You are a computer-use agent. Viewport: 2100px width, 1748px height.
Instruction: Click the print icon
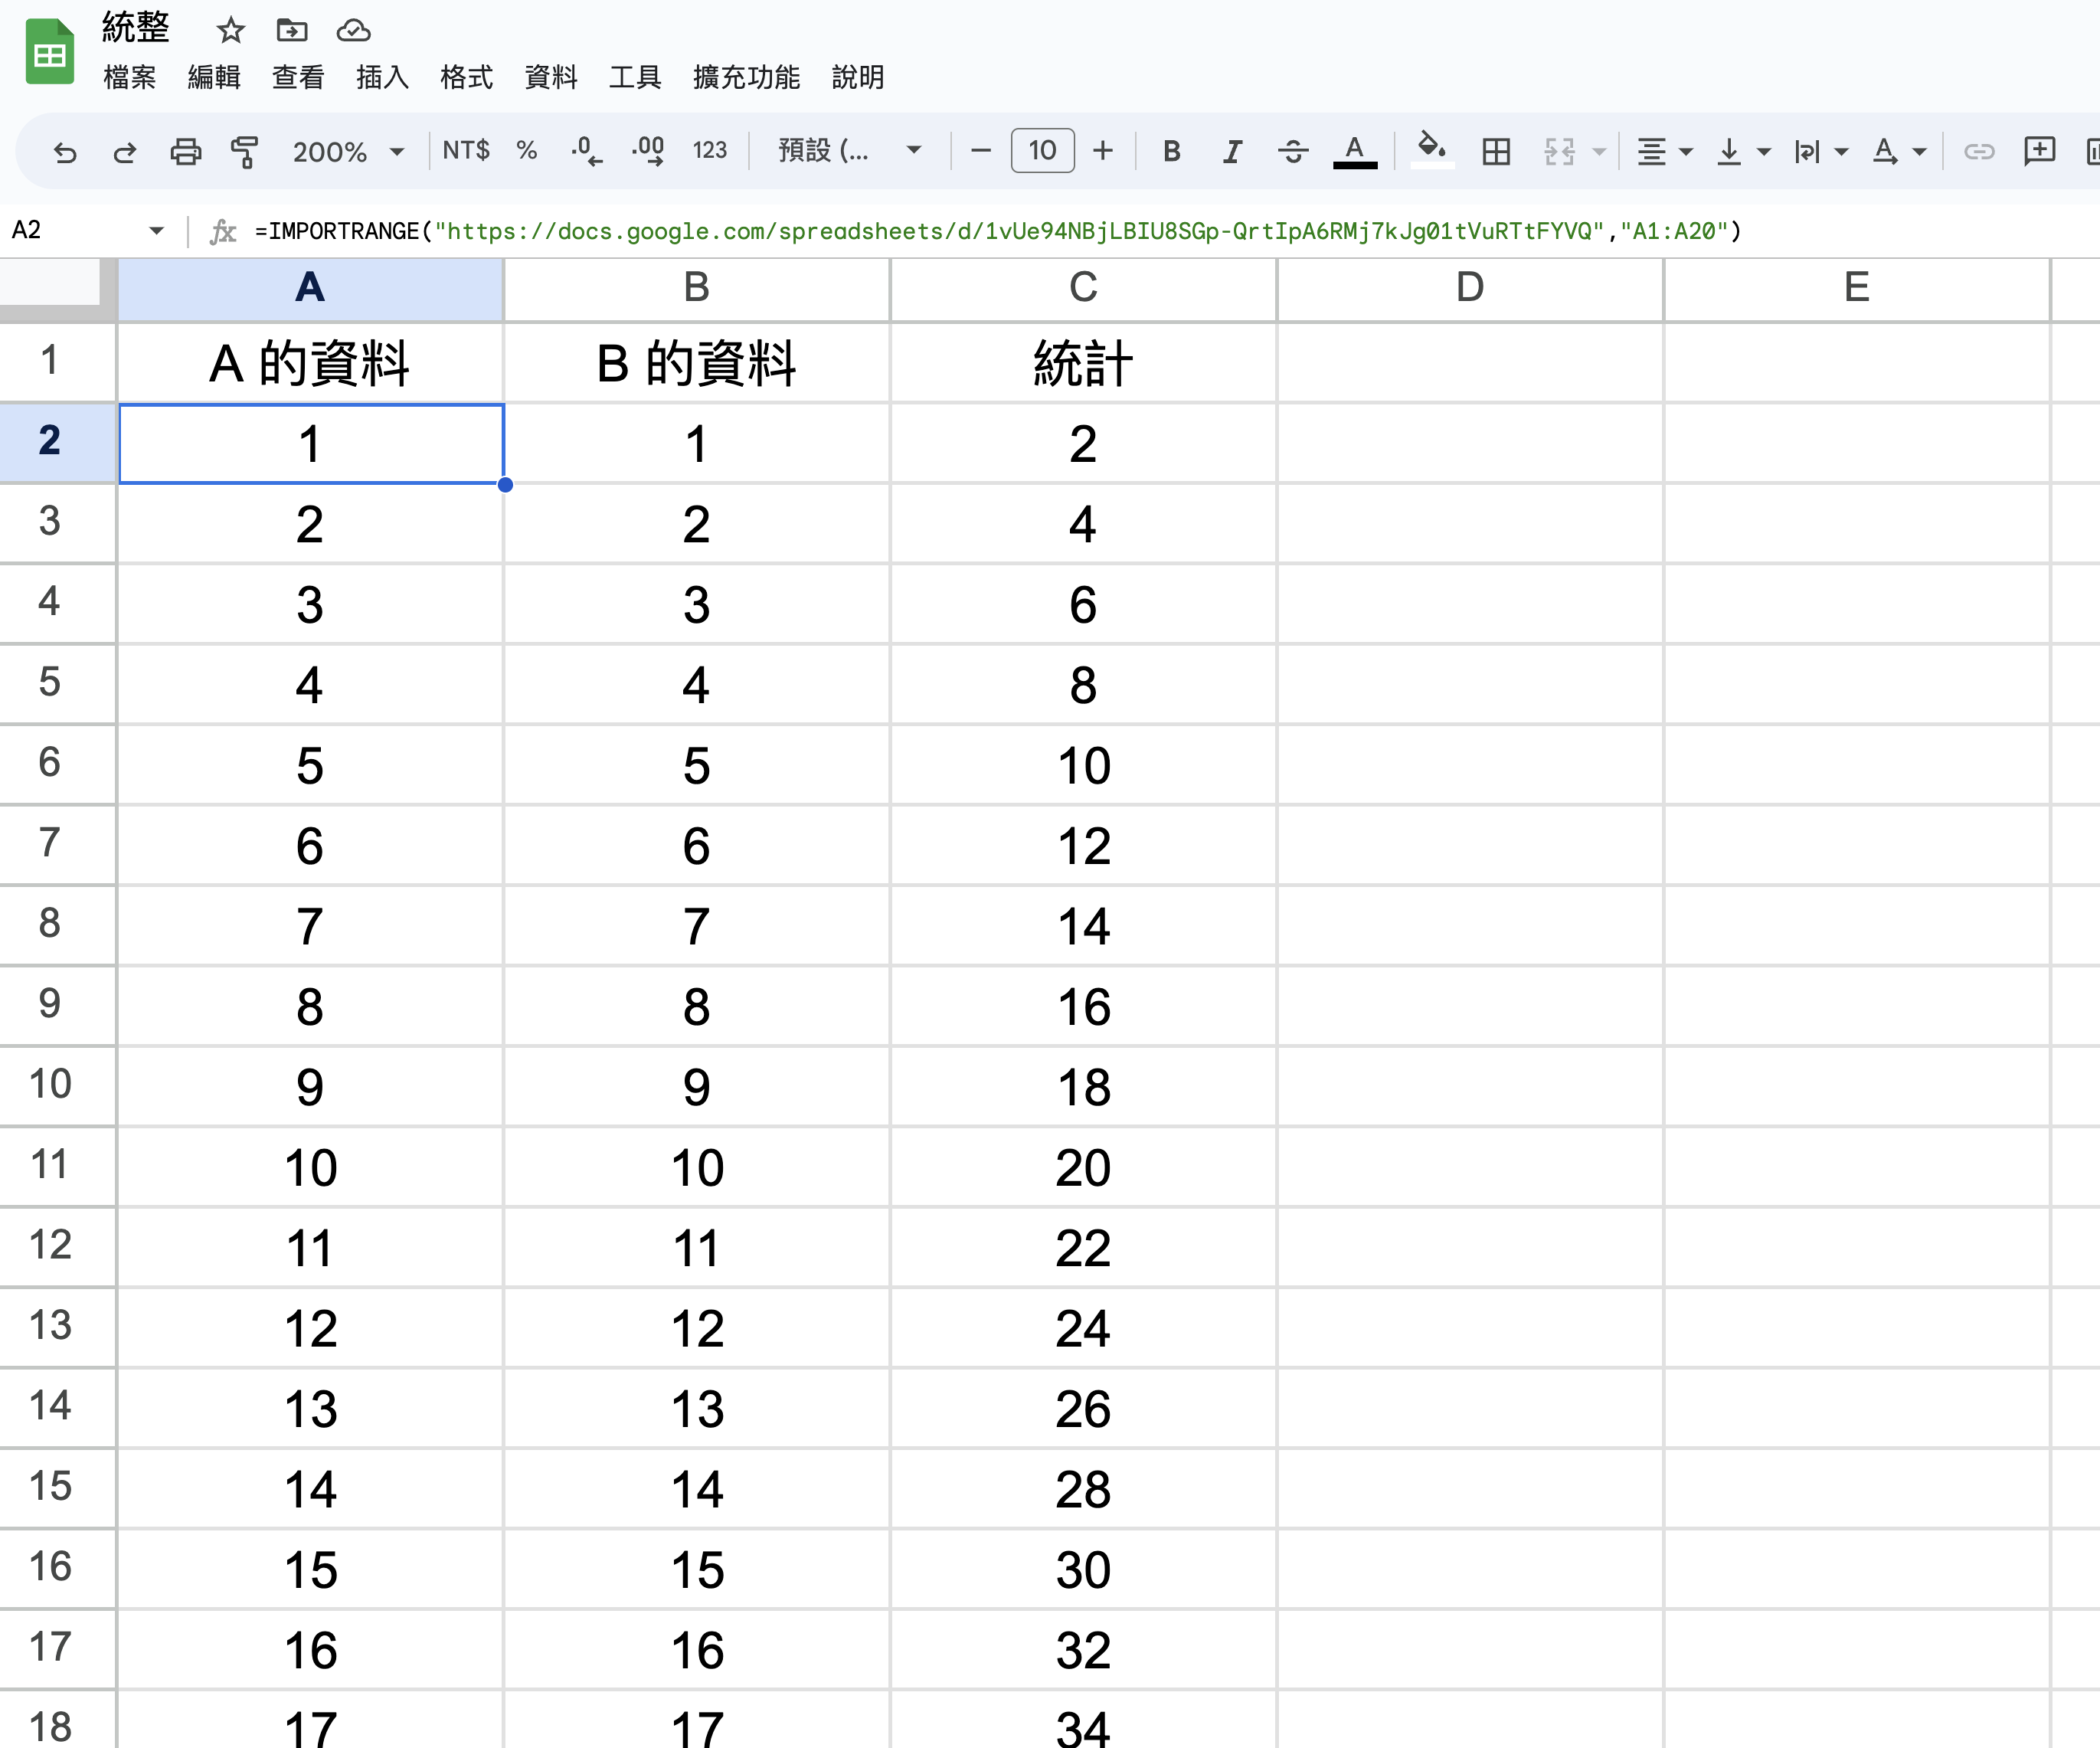point(185,152)
